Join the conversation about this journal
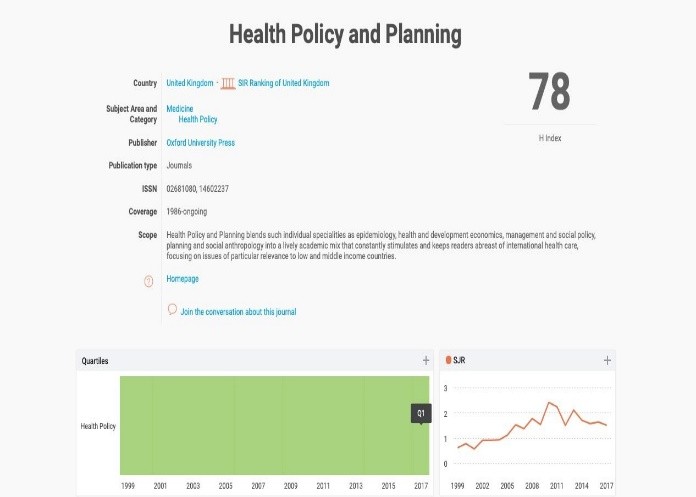 click(x=238, y=312)
